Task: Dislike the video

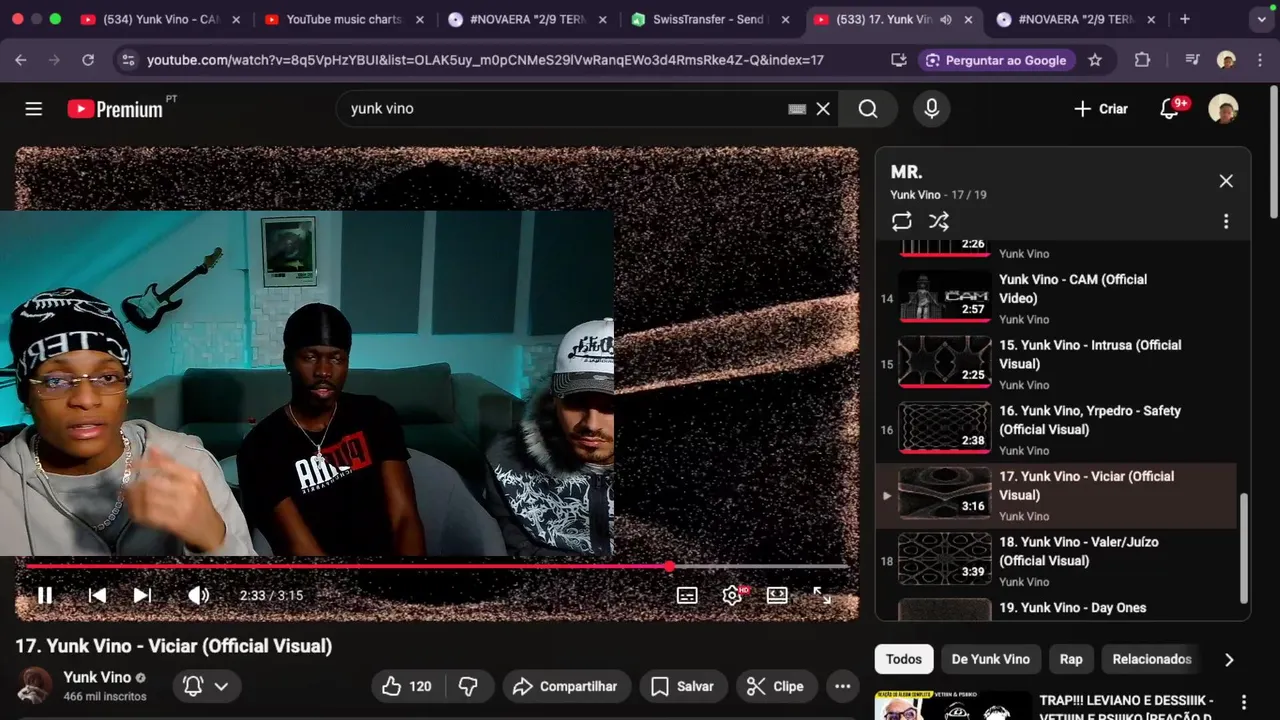Action: point(468,686)
